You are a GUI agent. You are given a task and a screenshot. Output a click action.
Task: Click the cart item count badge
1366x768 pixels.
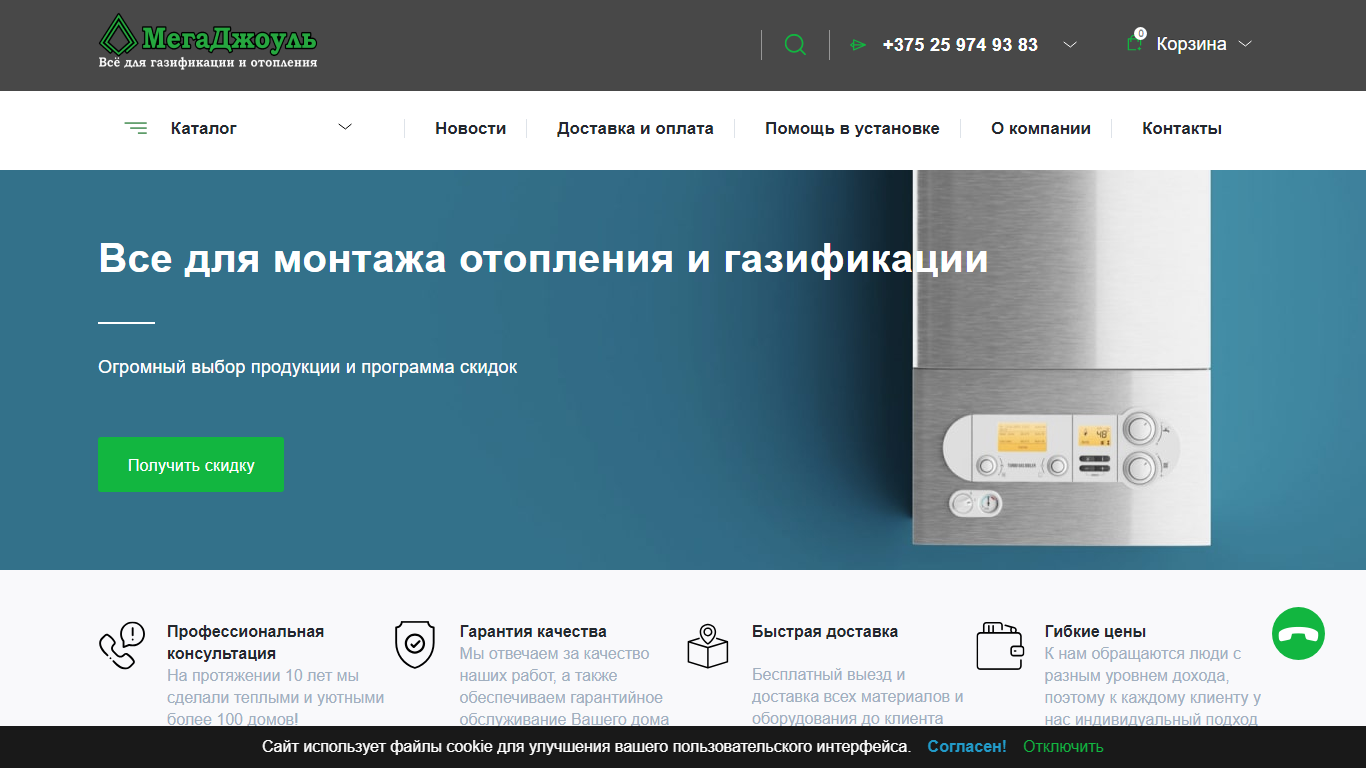(1140, 34)
